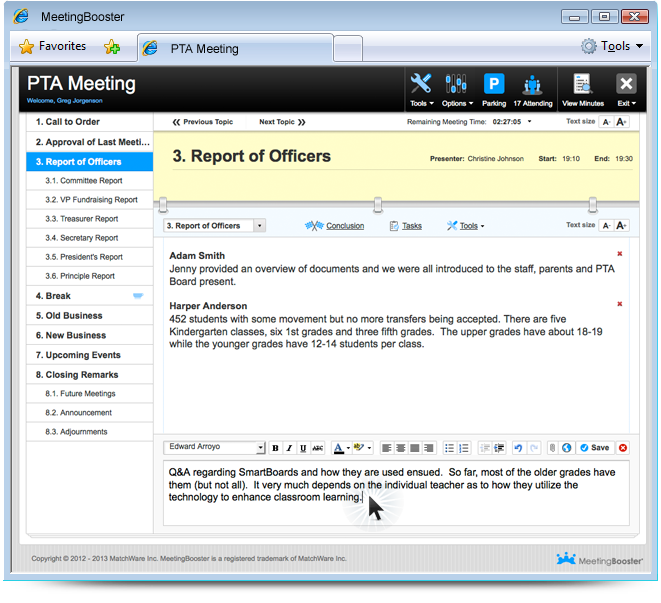Click the Exit X icon in the header
This screenshot has width=661, height=603.
626,83
